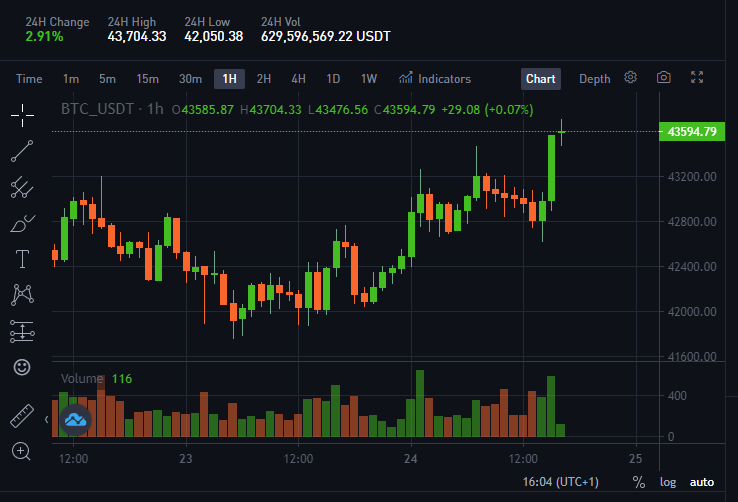Image resolution: width=738 pixels, height=502 pixels.
Task: Select the 4H timeframe
Action: click(298, 79)
